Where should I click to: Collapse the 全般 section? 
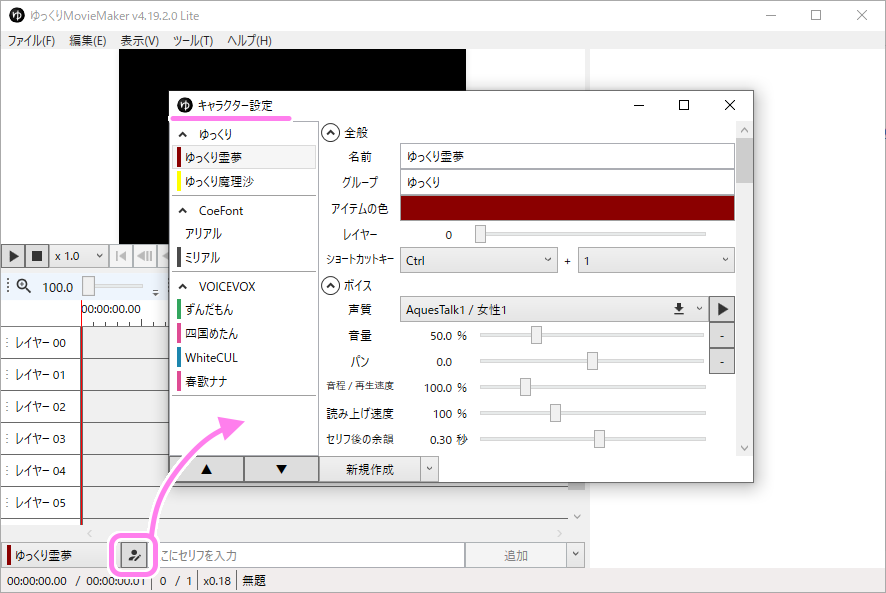pyautogui.click(x=331, y=133)
